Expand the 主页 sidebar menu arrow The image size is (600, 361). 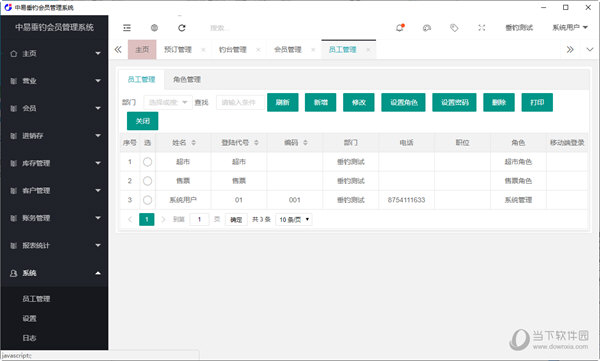click(98, 54)
